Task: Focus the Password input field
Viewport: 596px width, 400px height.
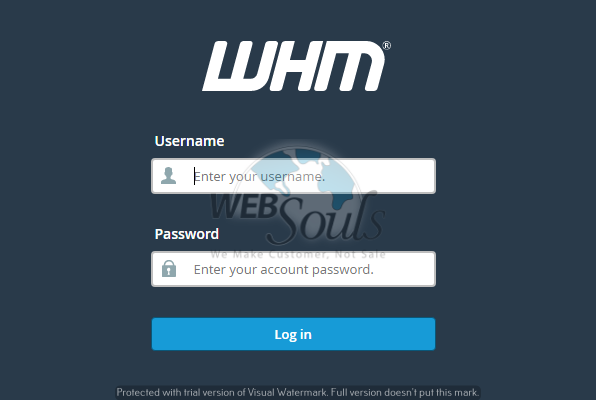Action: click(x=293, y=269)
